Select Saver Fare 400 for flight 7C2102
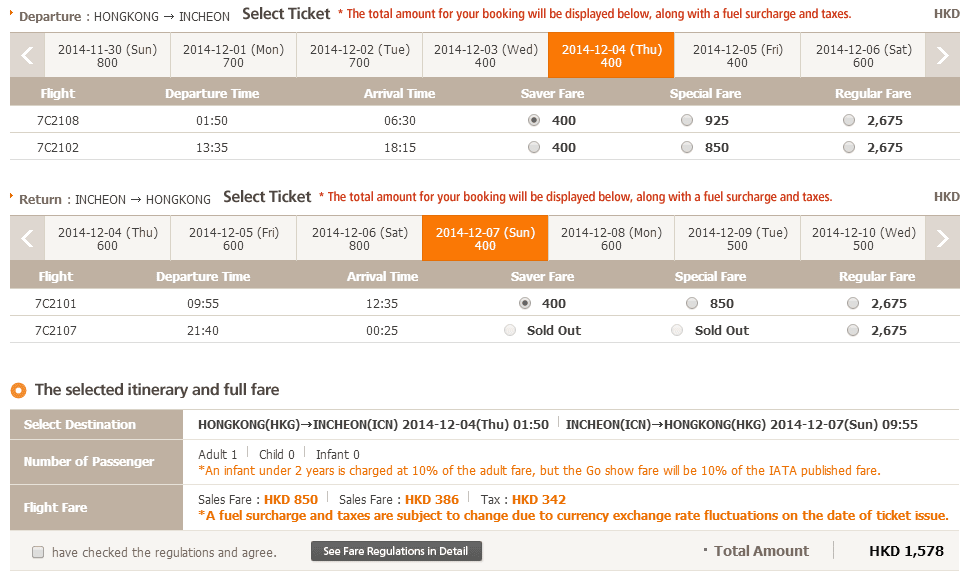This screenshot has width=968, height=577. point(534,147)
